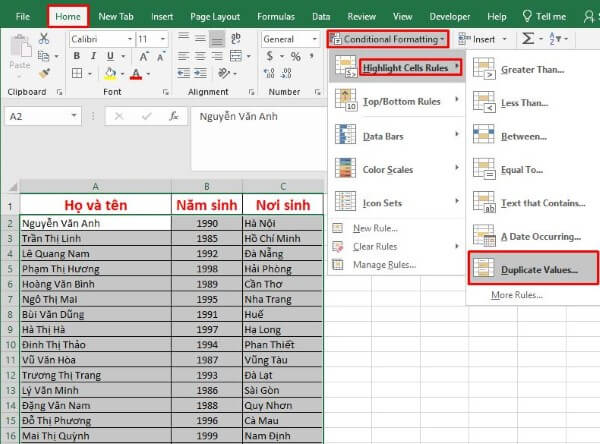This screenshot has height=444, width=600.
Task: Open the Borders dropdown arrow
Action: point(90,73)
